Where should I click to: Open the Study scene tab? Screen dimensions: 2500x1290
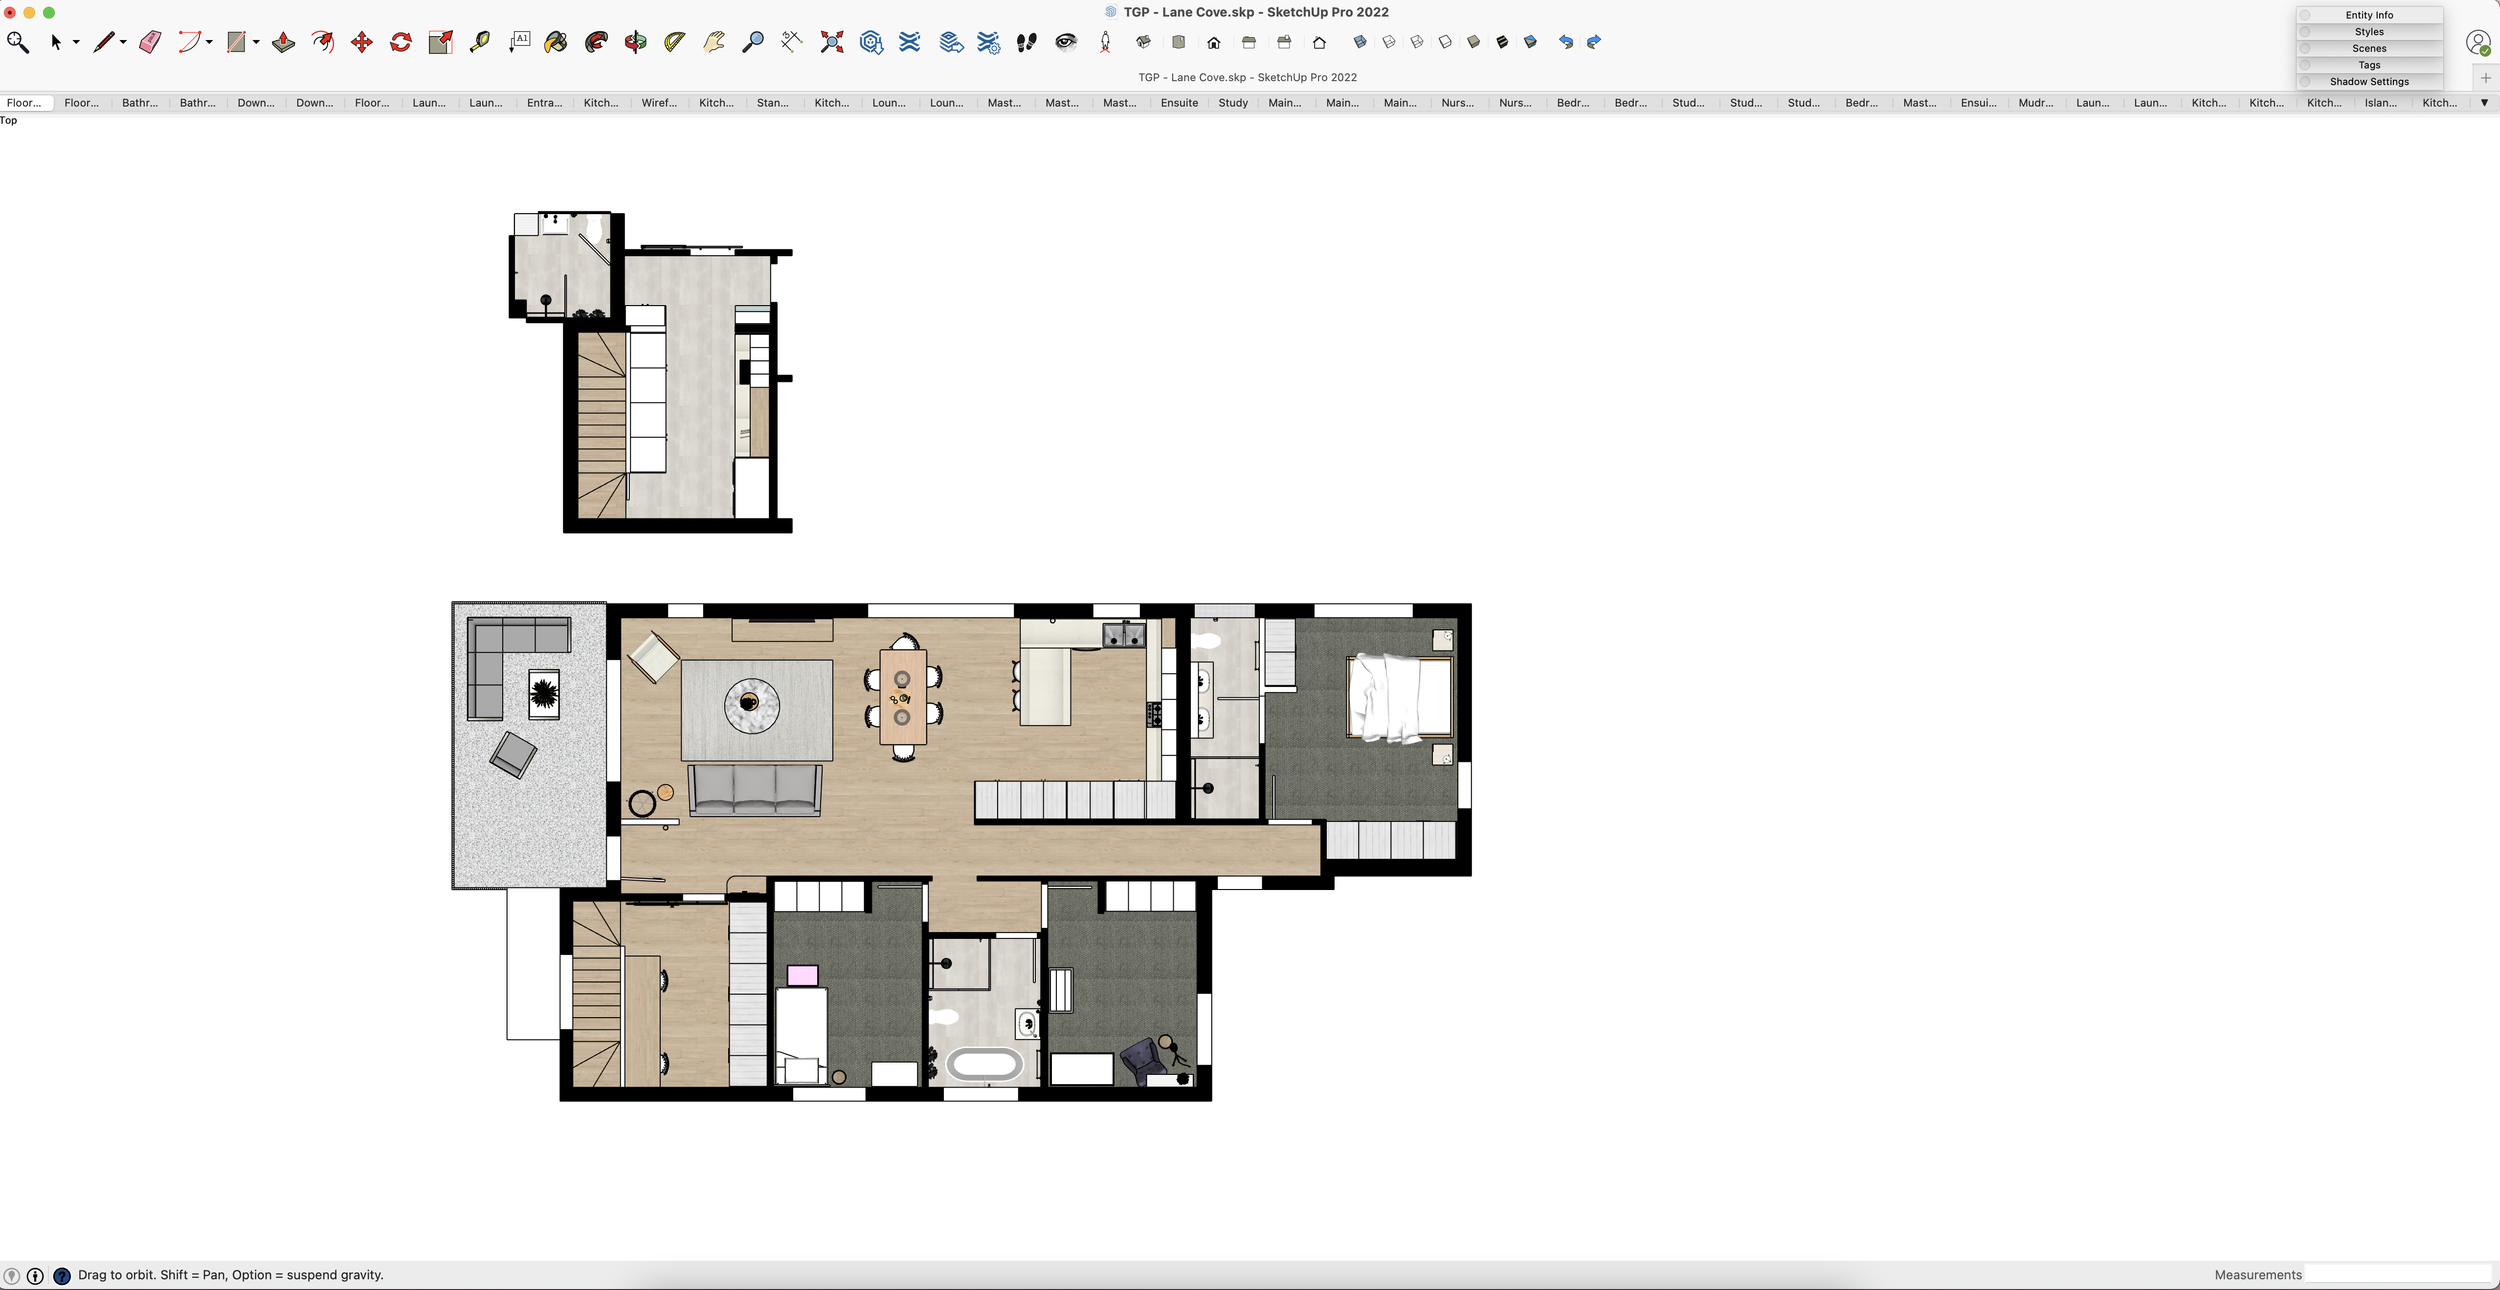click(x=1233, y=103)
